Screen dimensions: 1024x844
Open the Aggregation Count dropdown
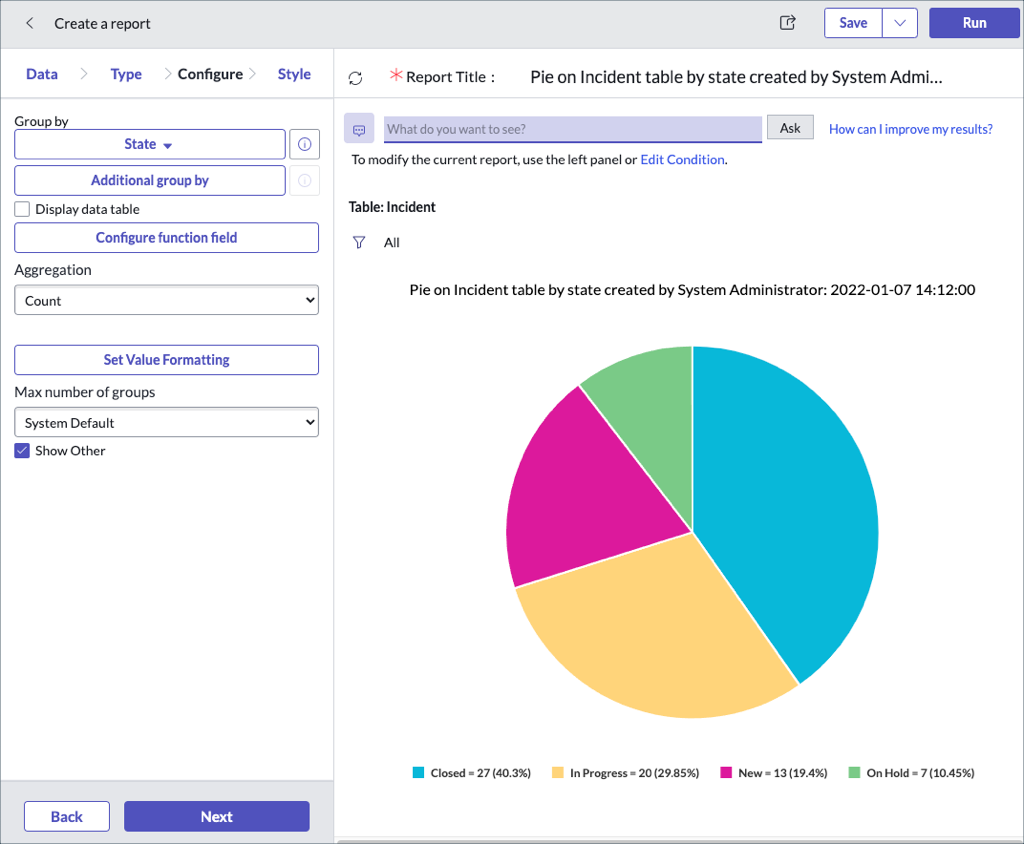166,301
